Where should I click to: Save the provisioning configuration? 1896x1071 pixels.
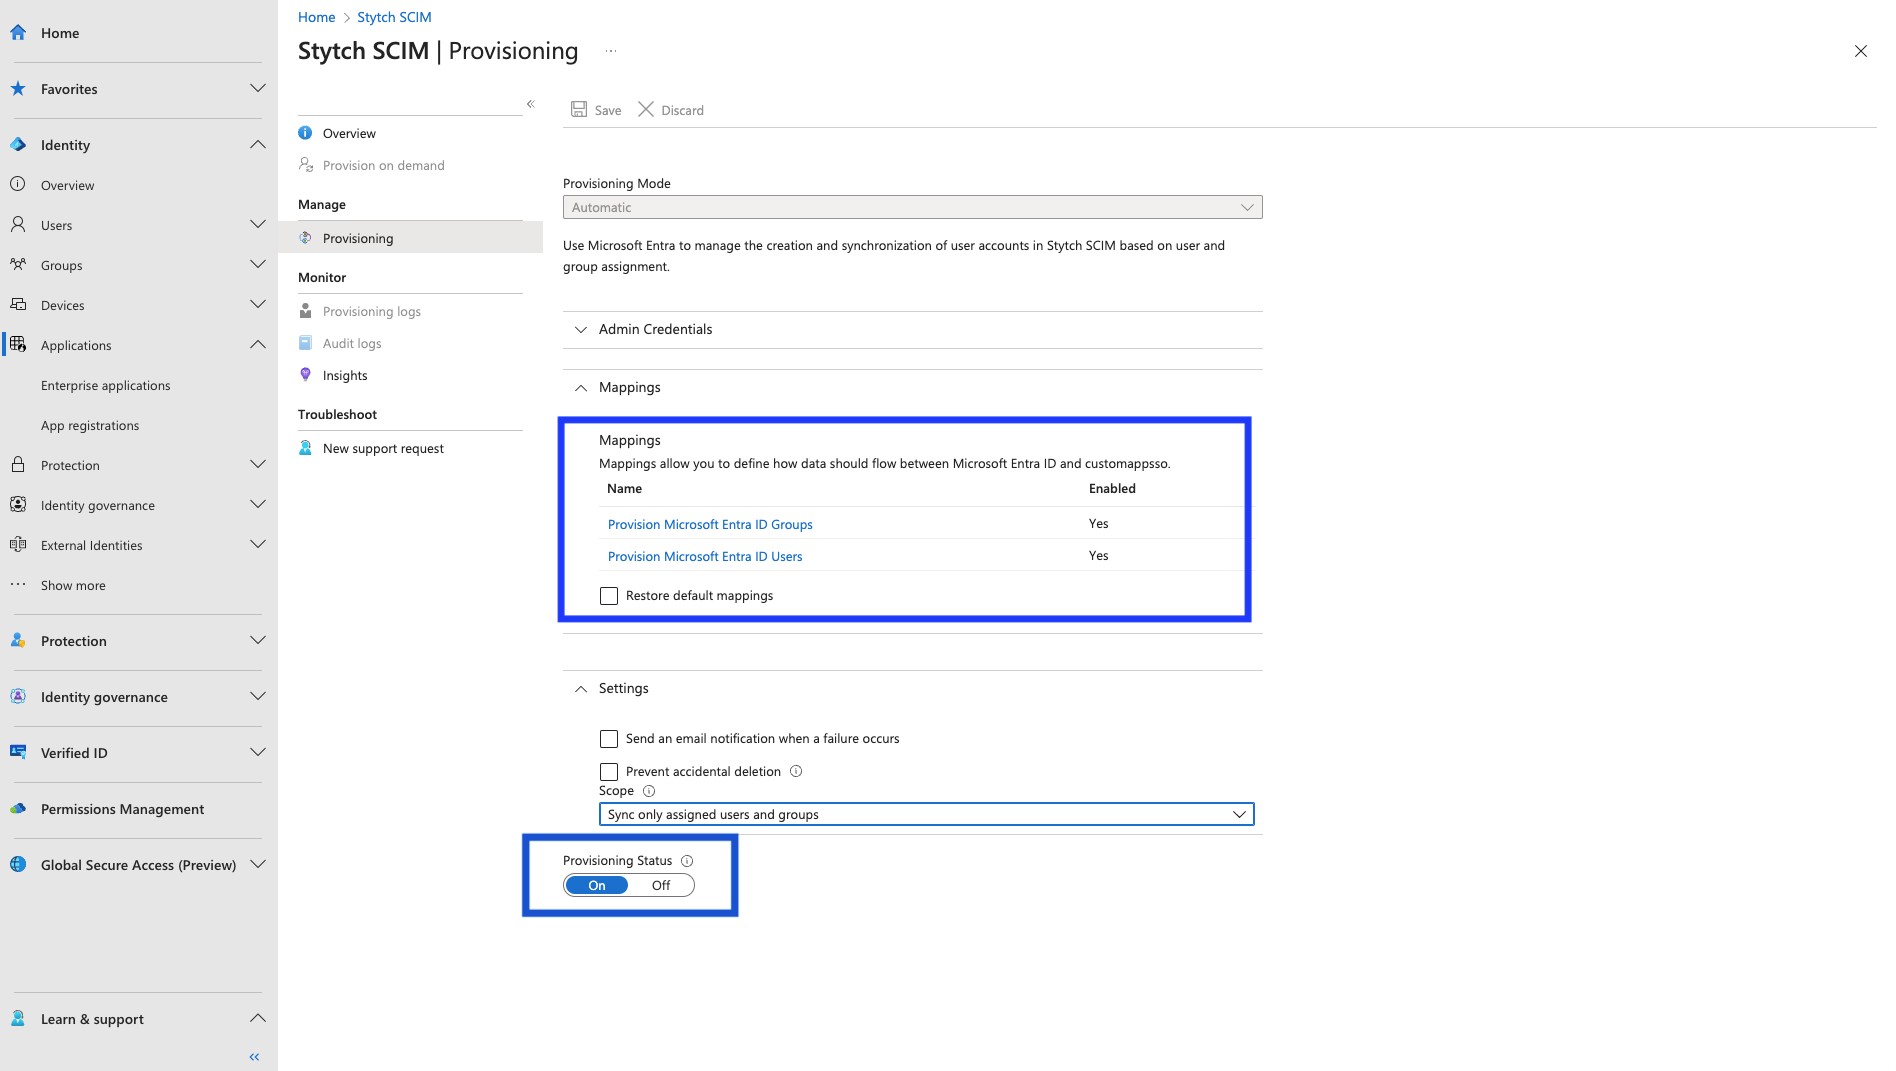click(595, 110)
